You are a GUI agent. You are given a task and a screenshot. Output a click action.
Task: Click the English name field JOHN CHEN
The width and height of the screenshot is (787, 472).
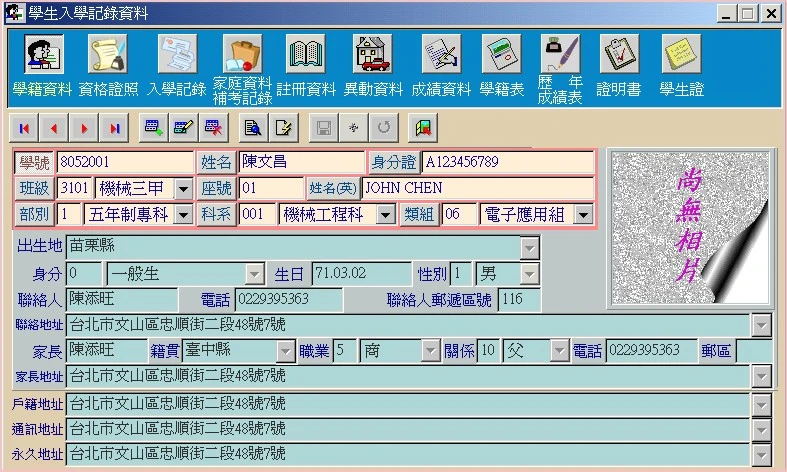[x=477, y=188]
